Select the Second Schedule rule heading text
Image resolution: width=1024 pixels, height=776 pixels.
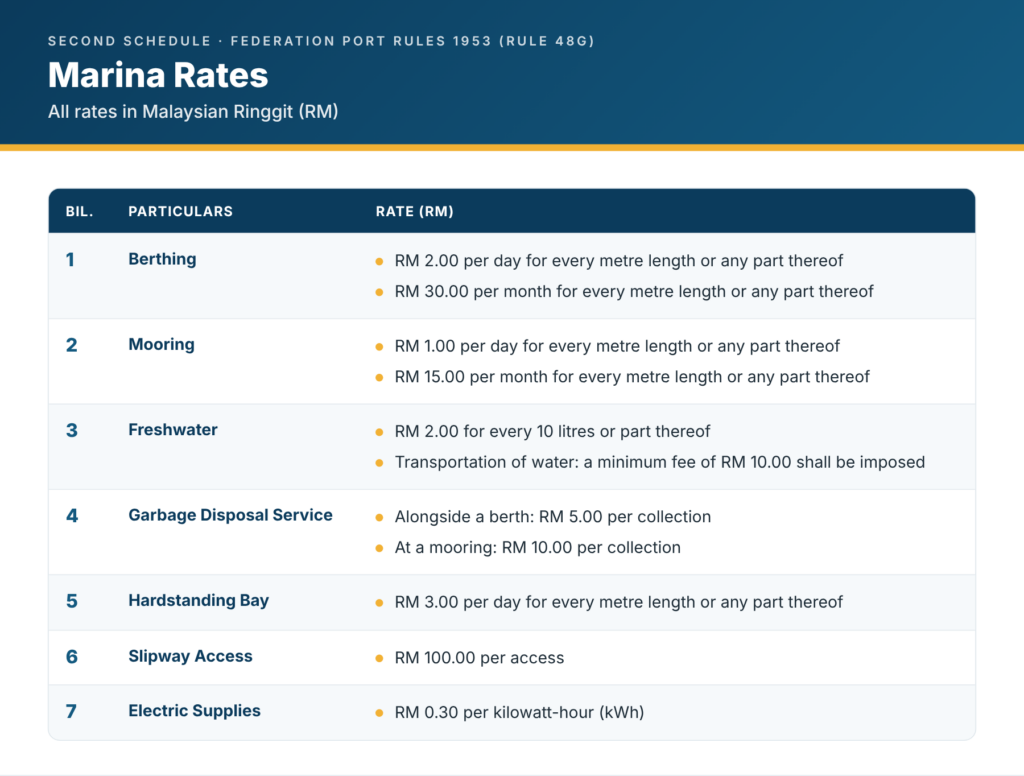321,41
